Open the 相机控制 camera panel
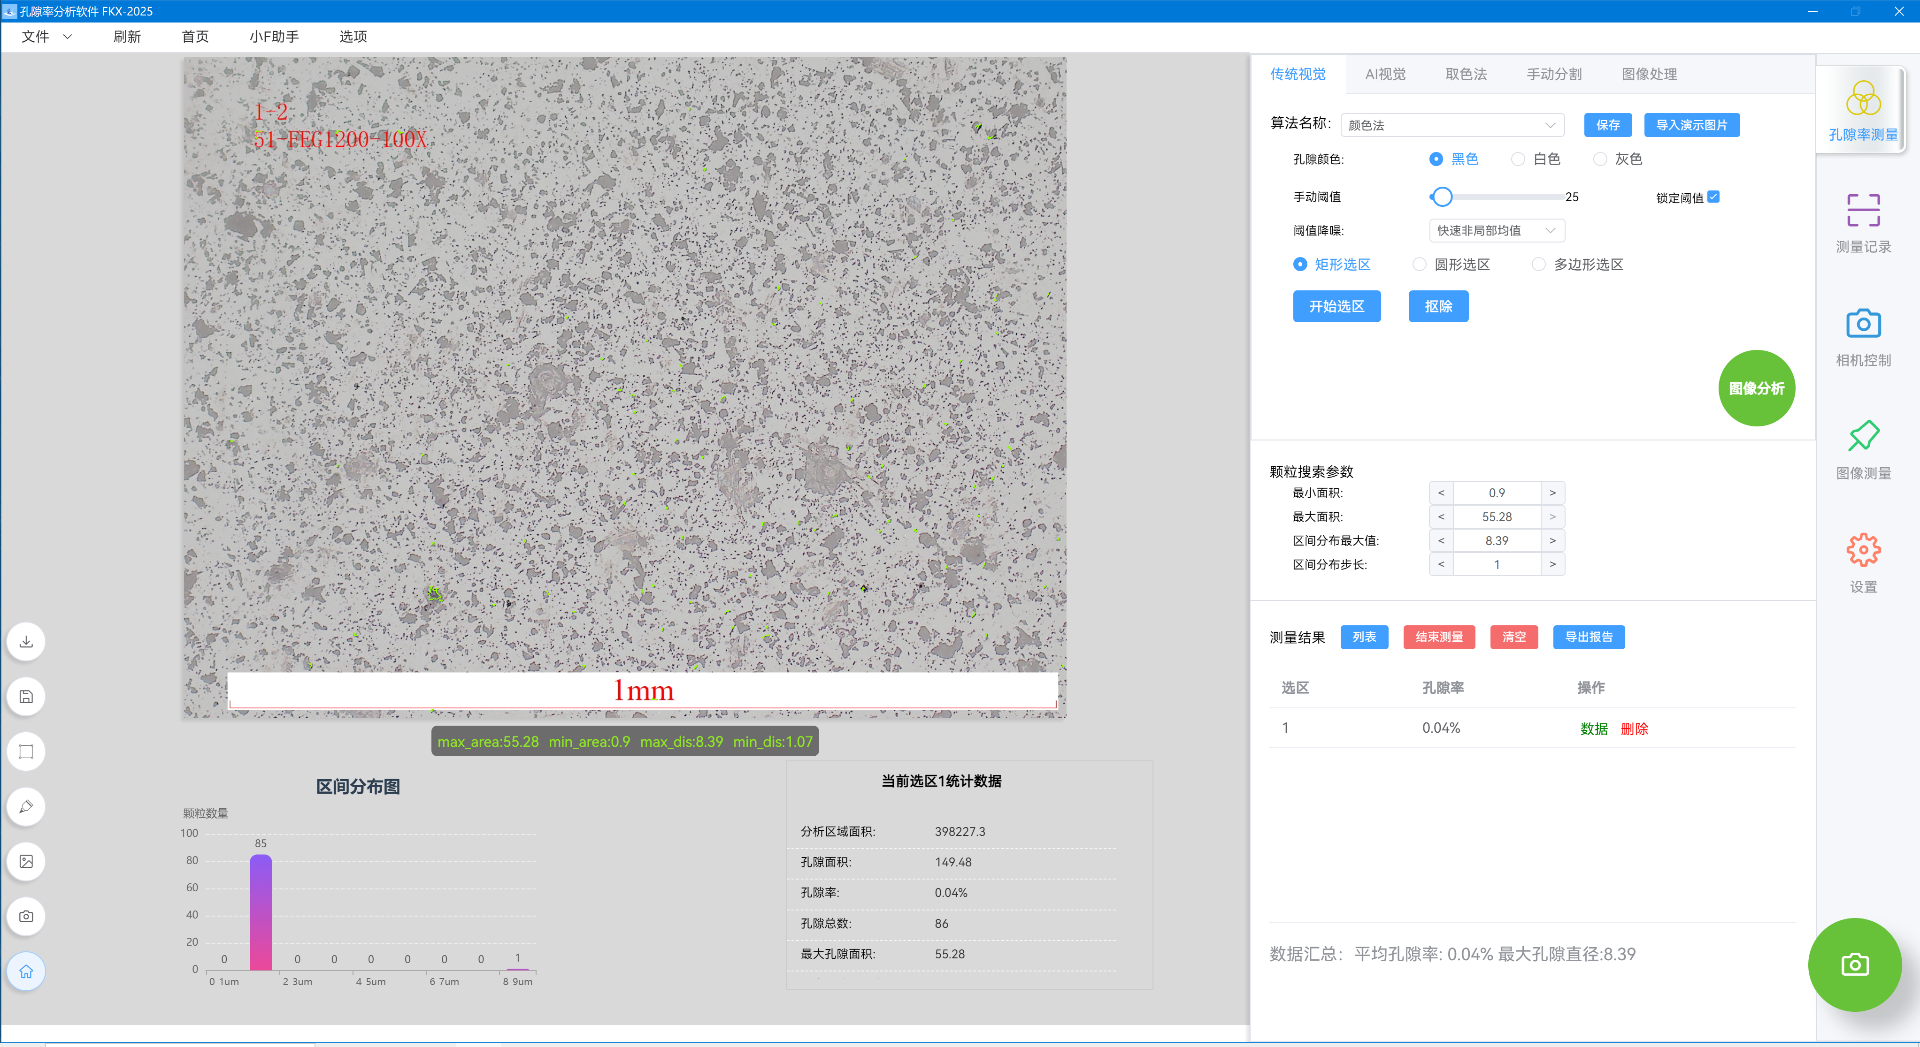Screen dimensions: 1920x1047 pyautogui.click(x=1863, y=337)
